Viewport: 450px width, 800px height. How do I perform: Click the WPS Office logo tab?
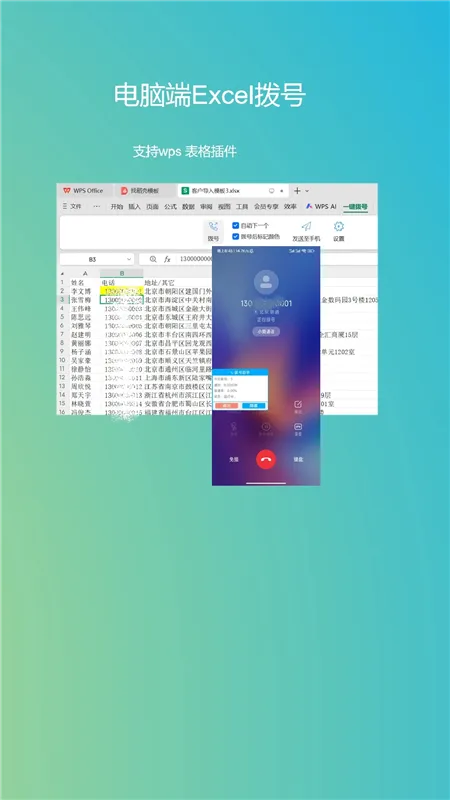[x=83, y=191]
